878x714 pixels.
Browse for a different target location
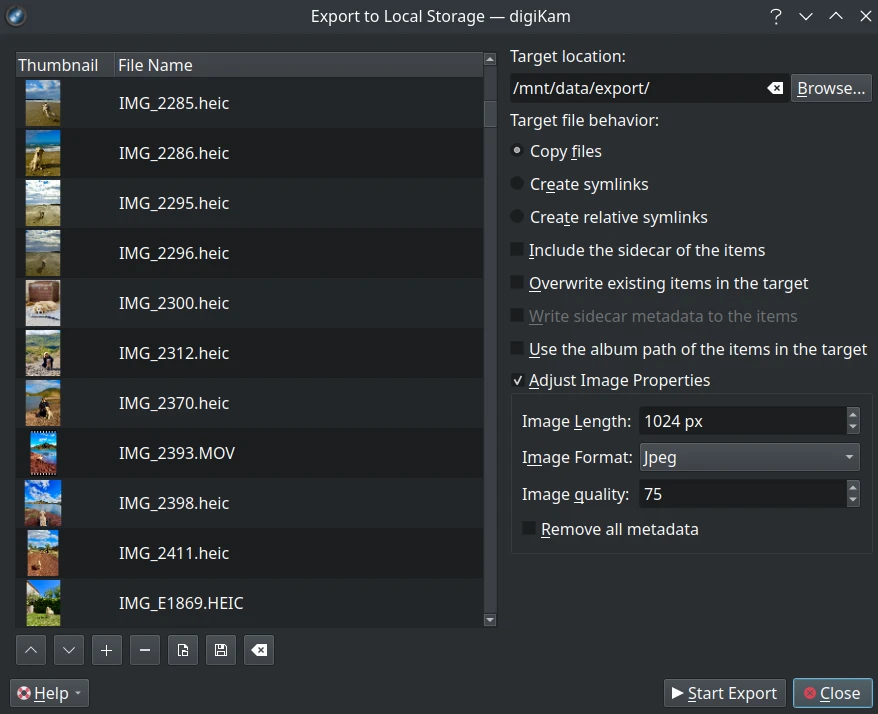point(830,88)
